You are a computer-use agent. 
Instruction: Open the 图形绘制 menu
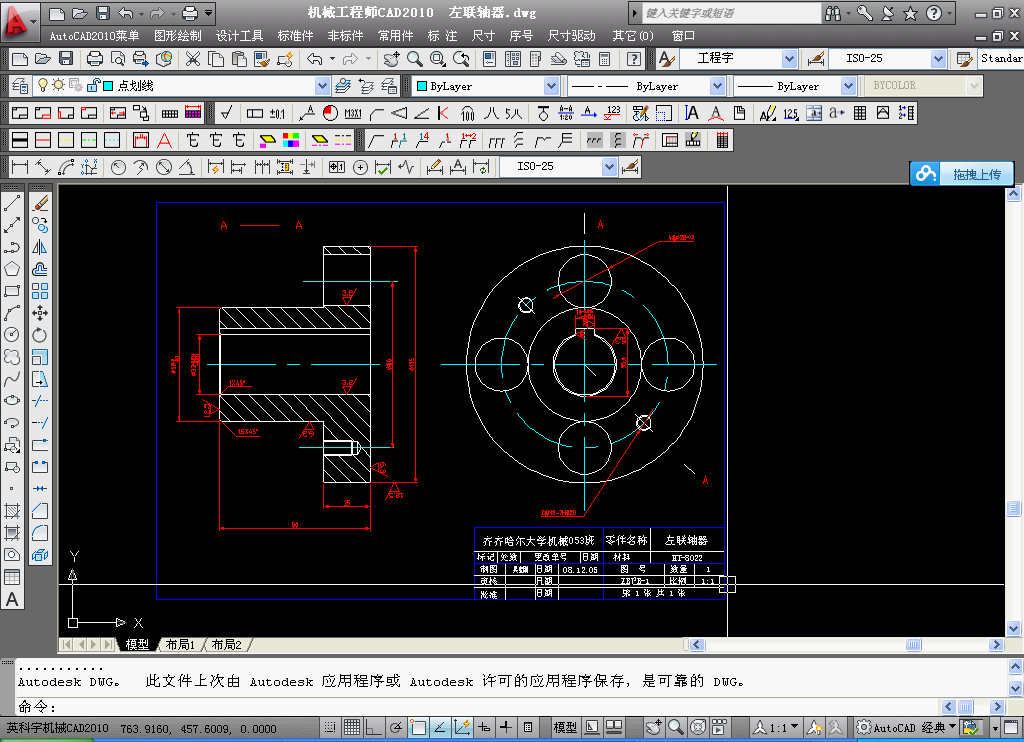[178, 36]
